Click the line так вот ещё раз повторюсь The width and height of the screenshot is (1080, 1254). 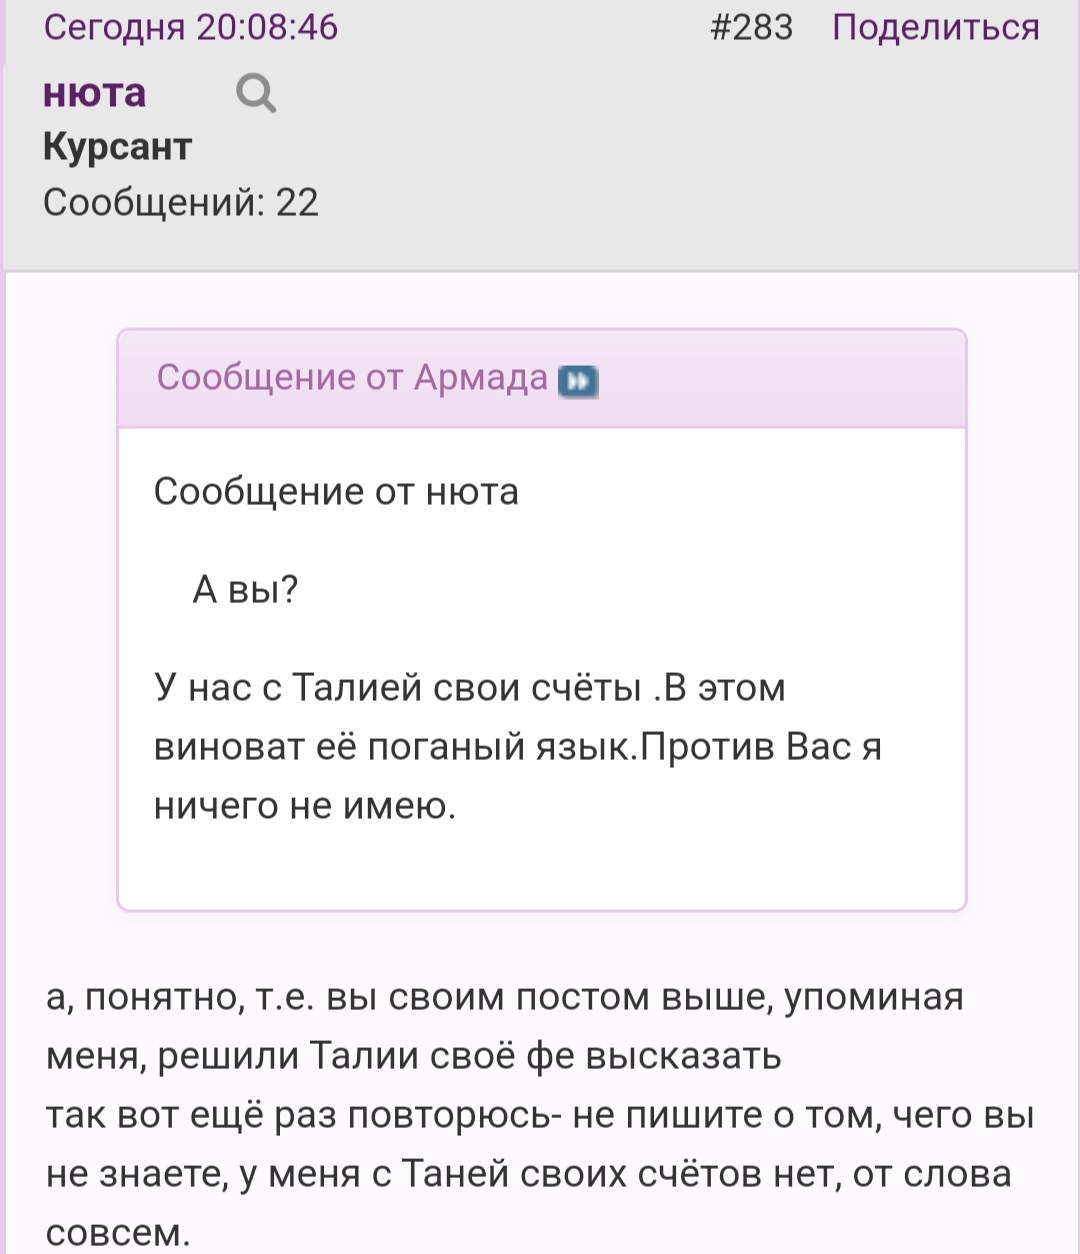click(540, 1115)
